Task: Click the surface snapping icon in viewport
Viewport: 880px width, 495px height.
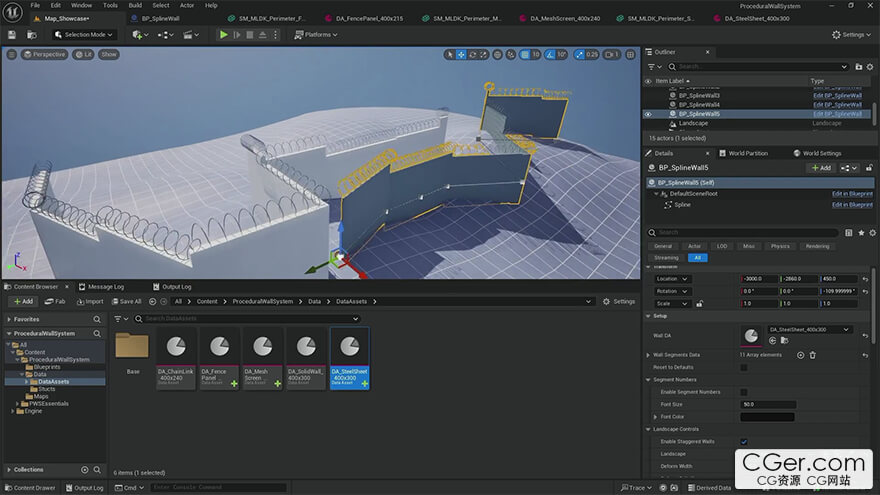Action: [511, 54]
